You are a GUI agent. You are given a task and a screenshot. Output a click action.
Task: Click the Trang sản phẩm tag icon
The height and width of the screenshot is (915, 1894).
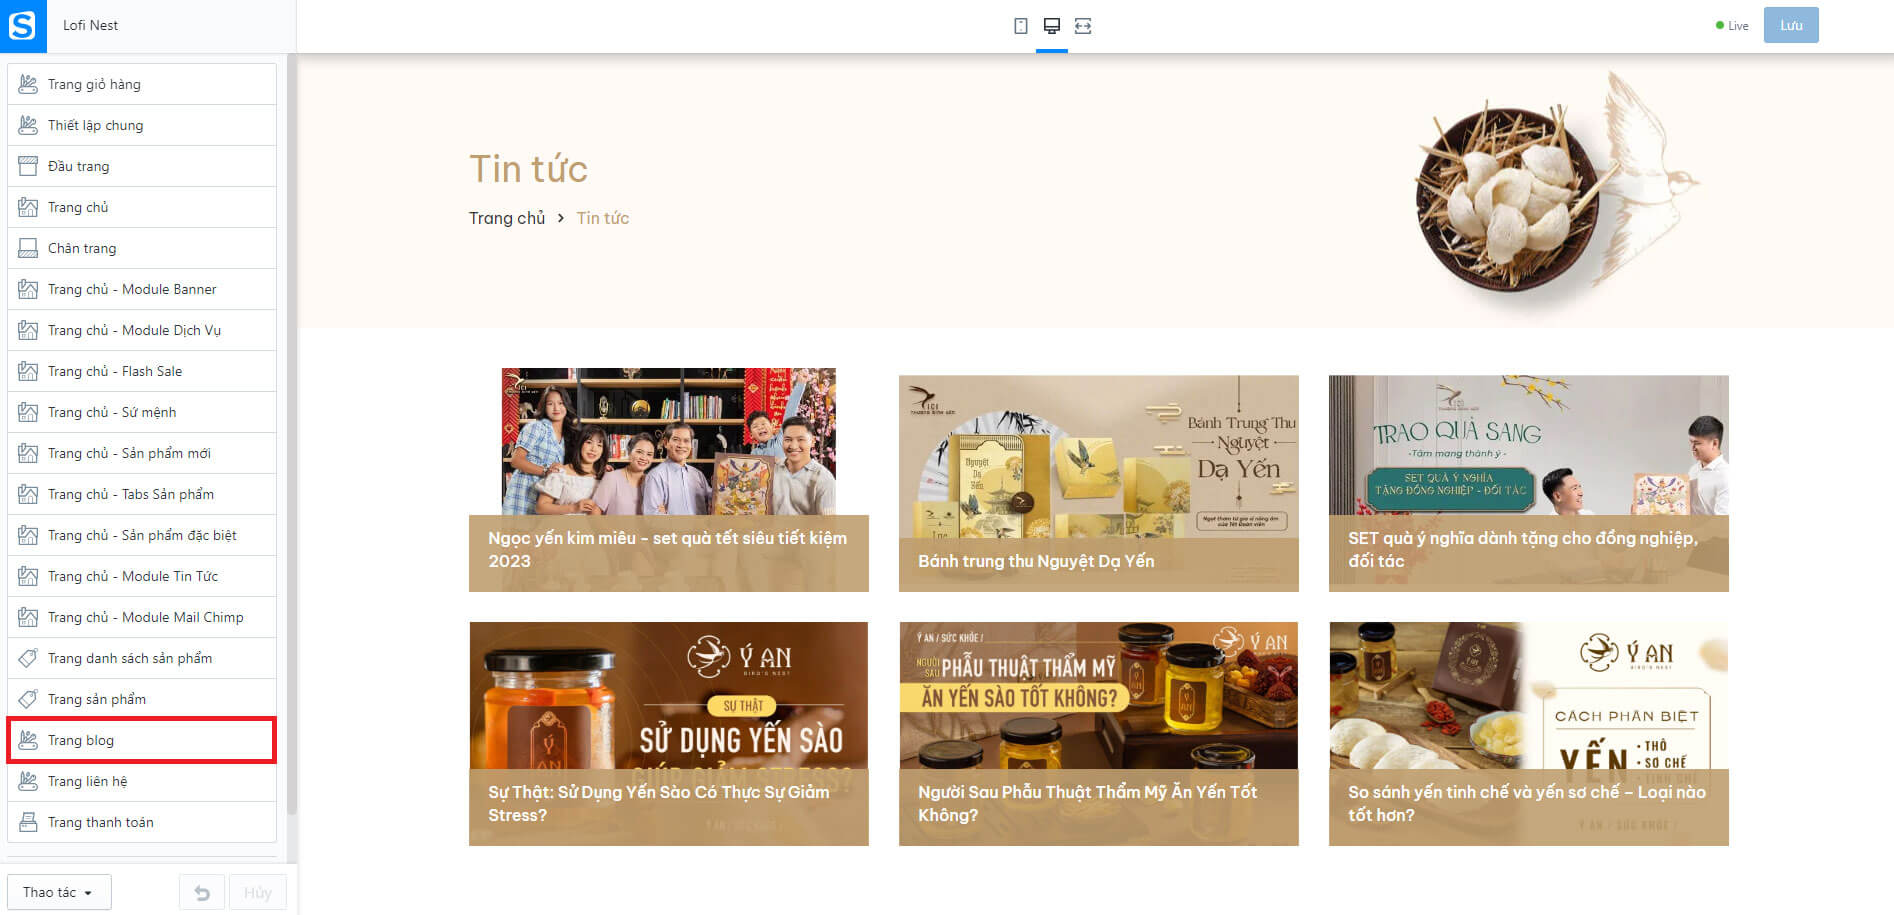tap(28, 699)
